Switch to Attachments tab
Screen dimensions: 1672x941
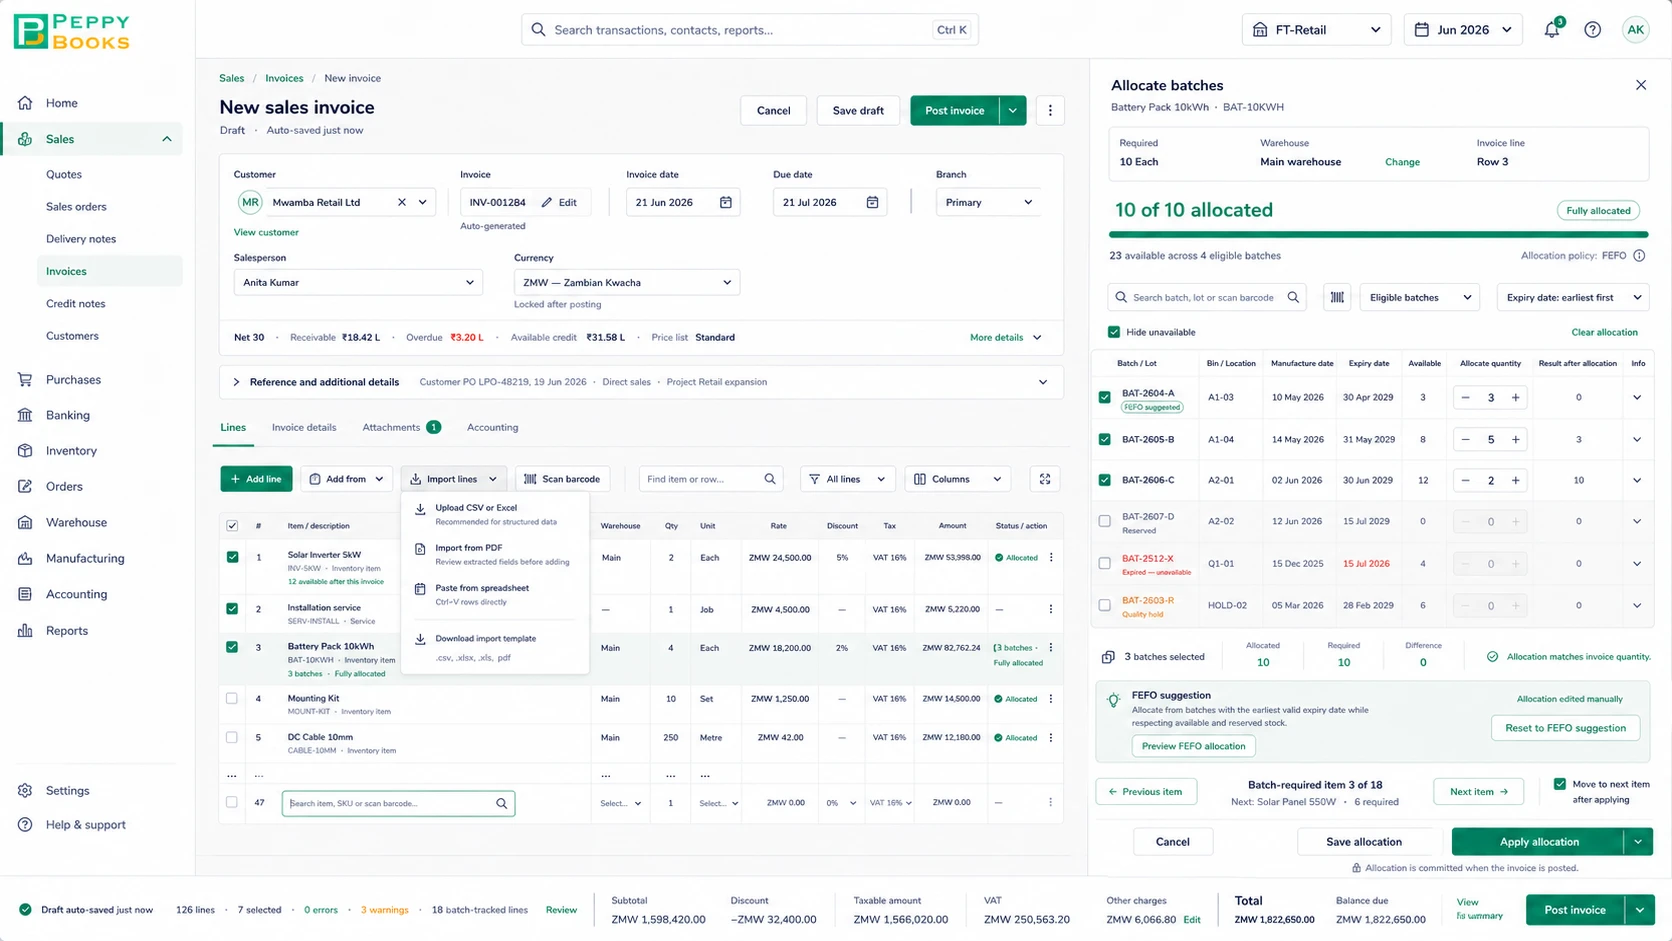pos(401,427)
